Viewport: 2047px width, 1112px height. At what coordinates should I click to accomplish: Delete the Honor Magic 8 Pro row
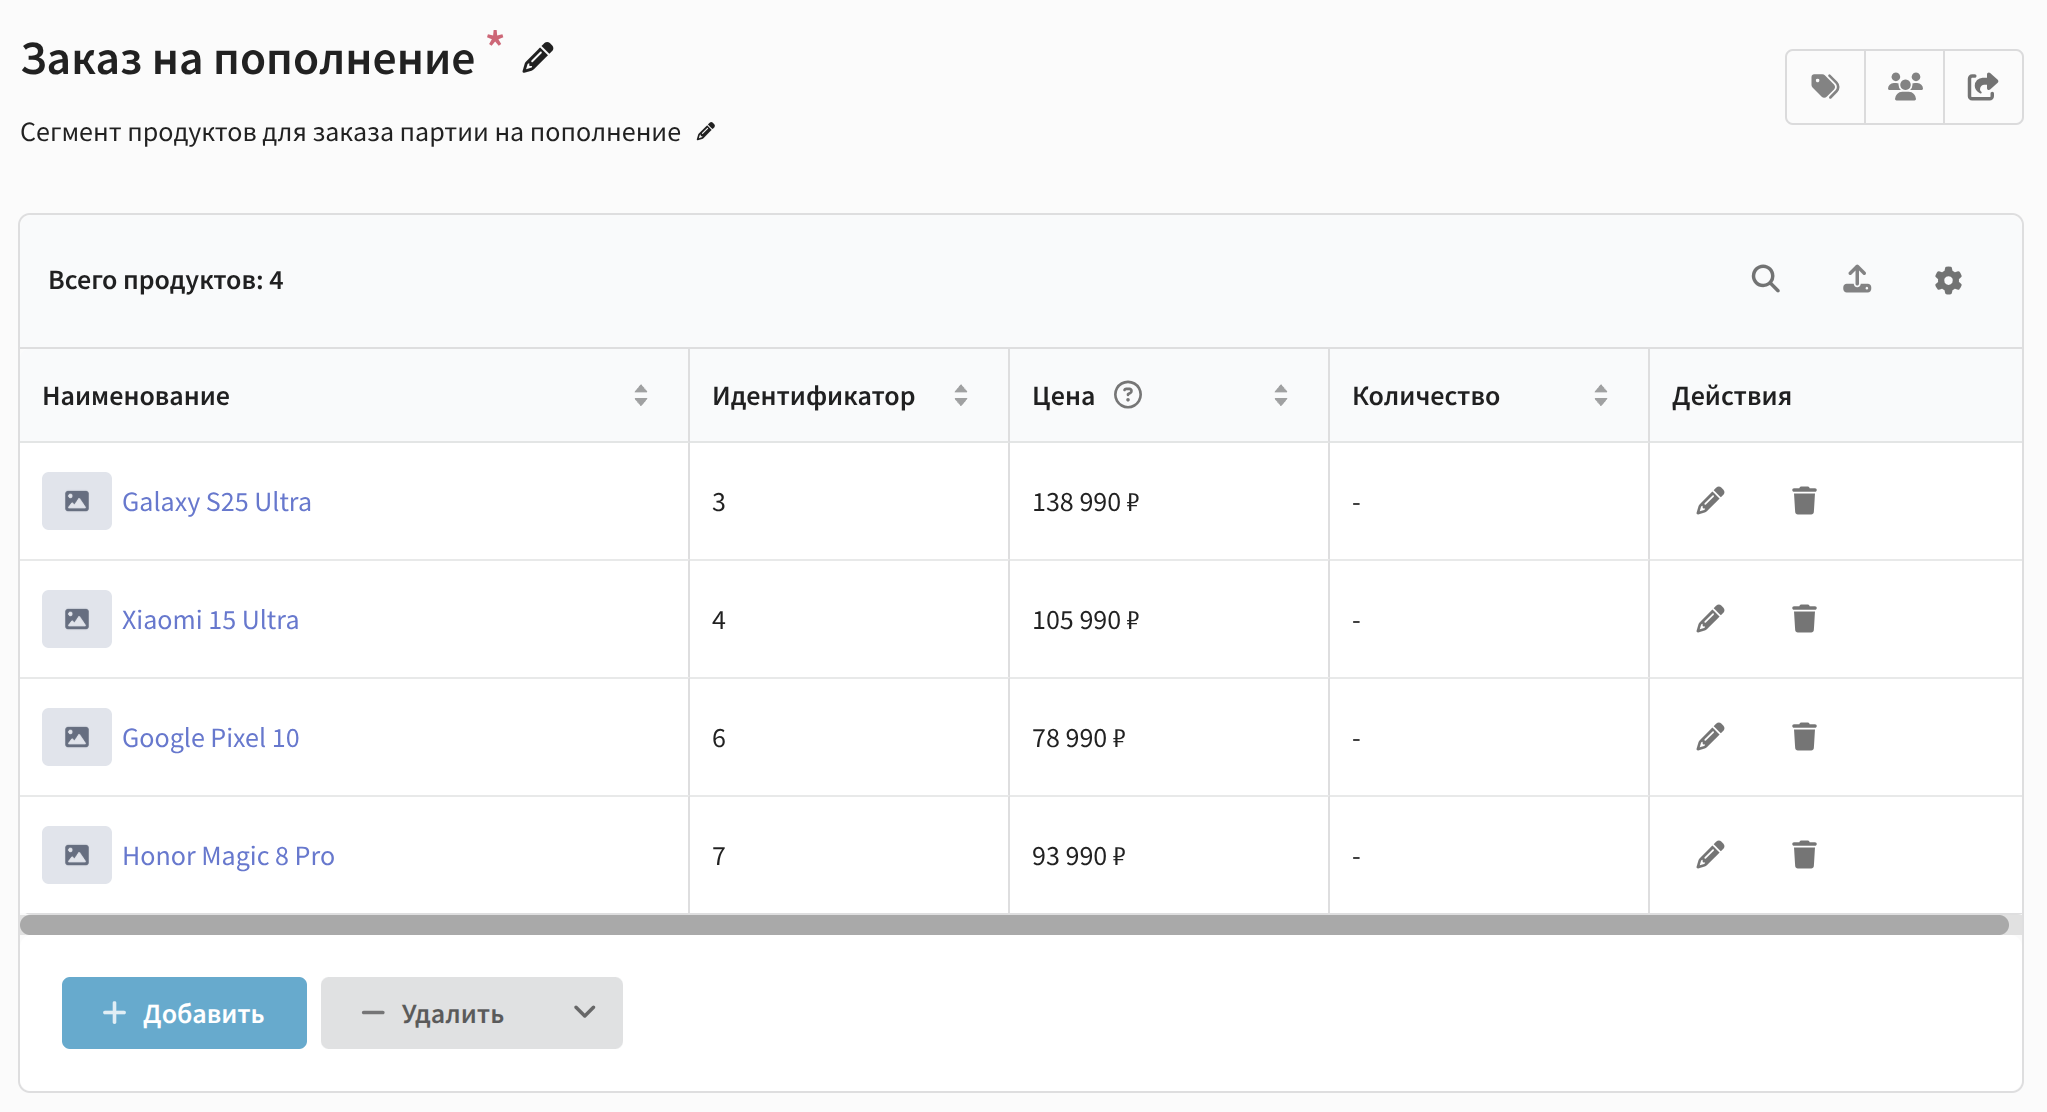1804,855
